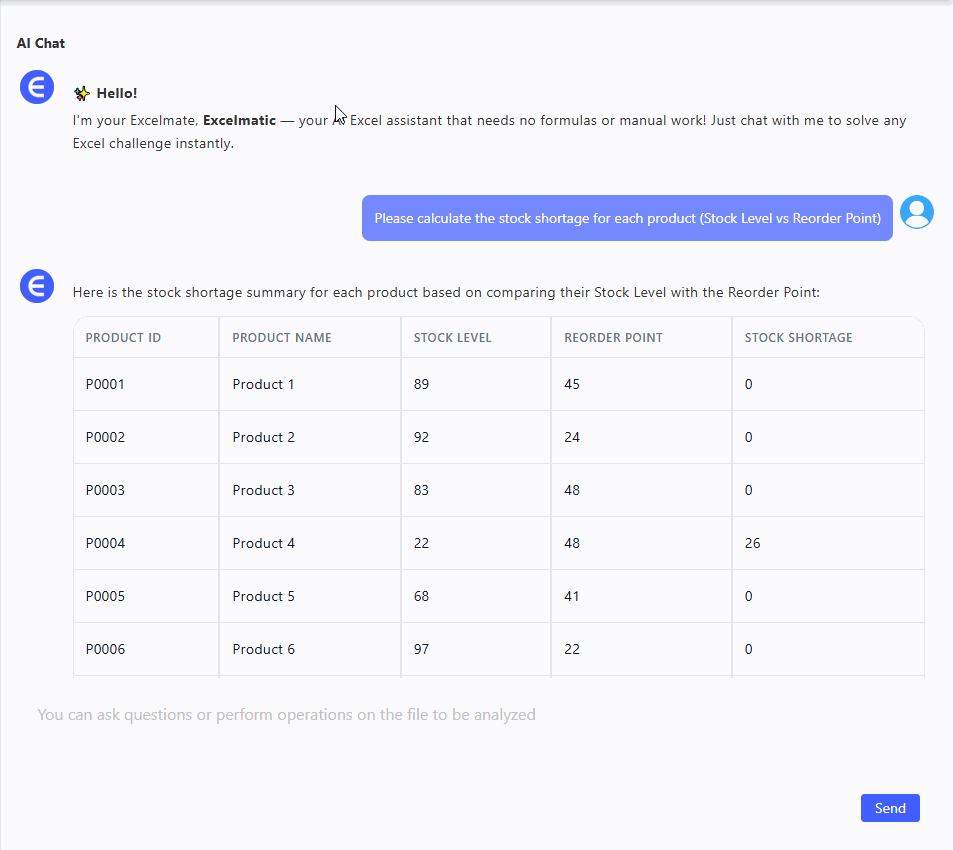
Task: Click the P0006 product ID cell
Action: [105, 649]
